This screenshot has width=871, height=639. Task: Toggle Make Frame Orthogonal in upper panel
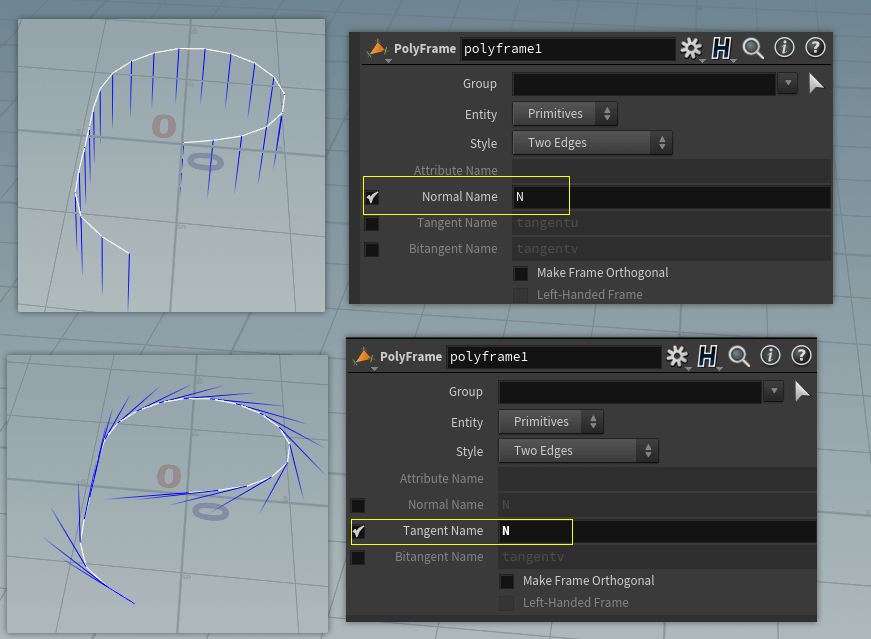(520, 273)
